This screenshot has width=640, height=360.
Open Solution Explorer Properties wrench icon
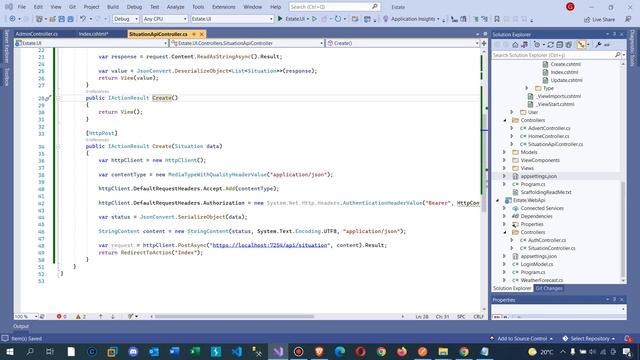(598, 44)
